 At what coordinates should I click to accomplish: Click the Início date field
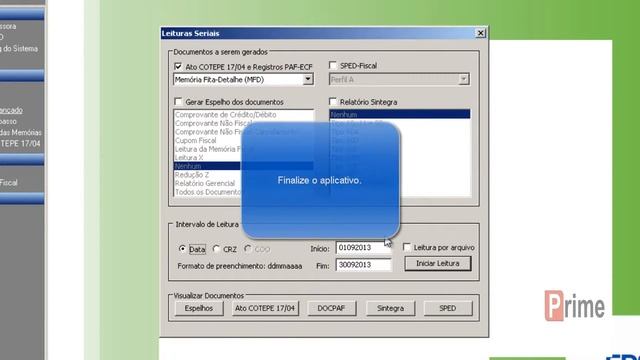(363, 248)
